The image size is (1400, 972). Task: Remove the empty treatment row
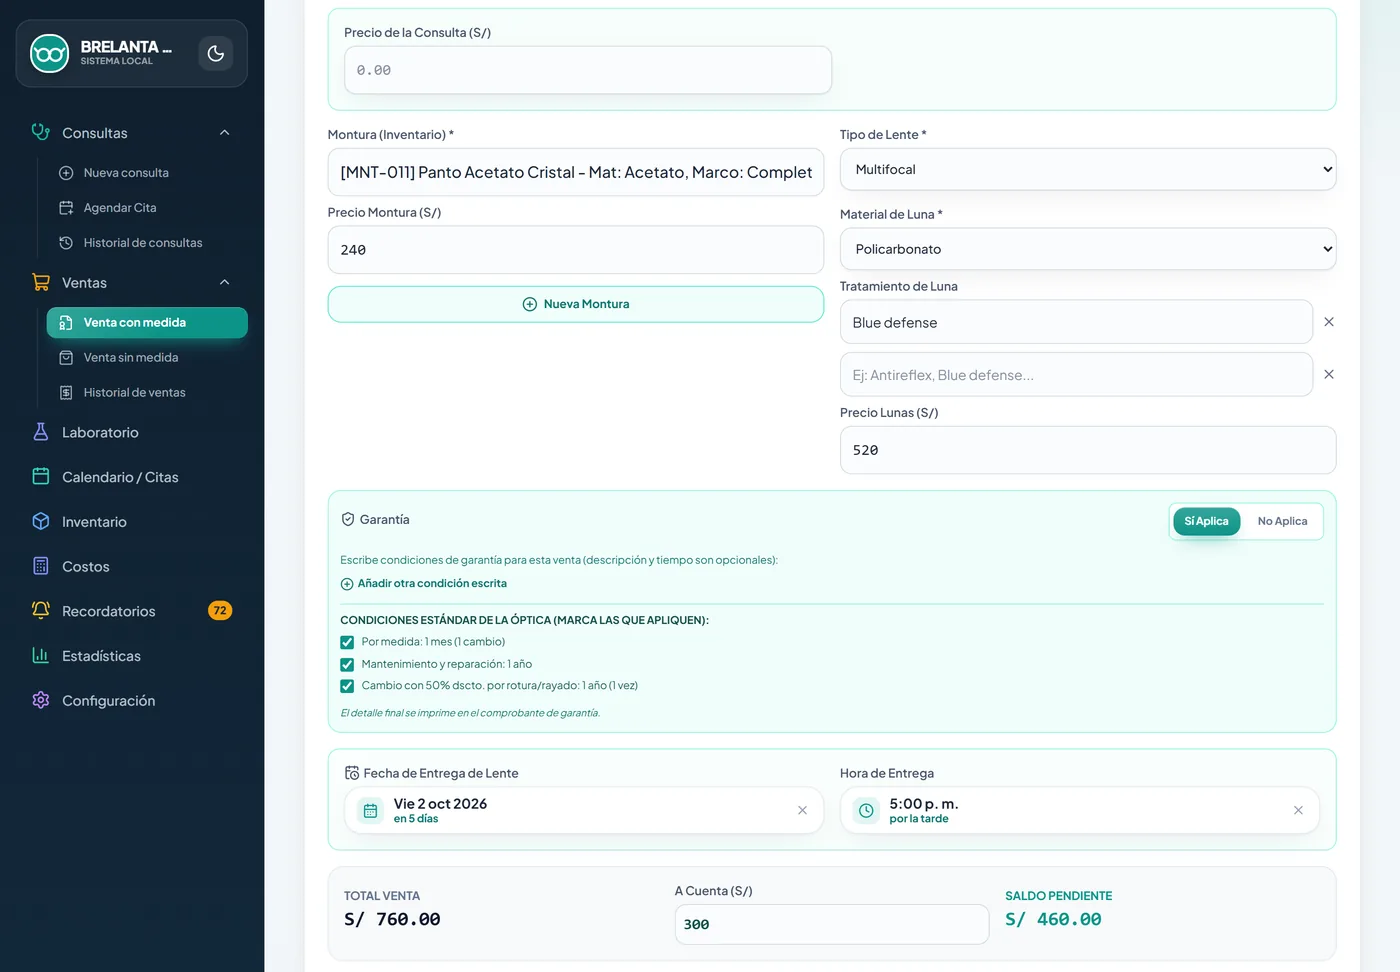coord(1329,374)
